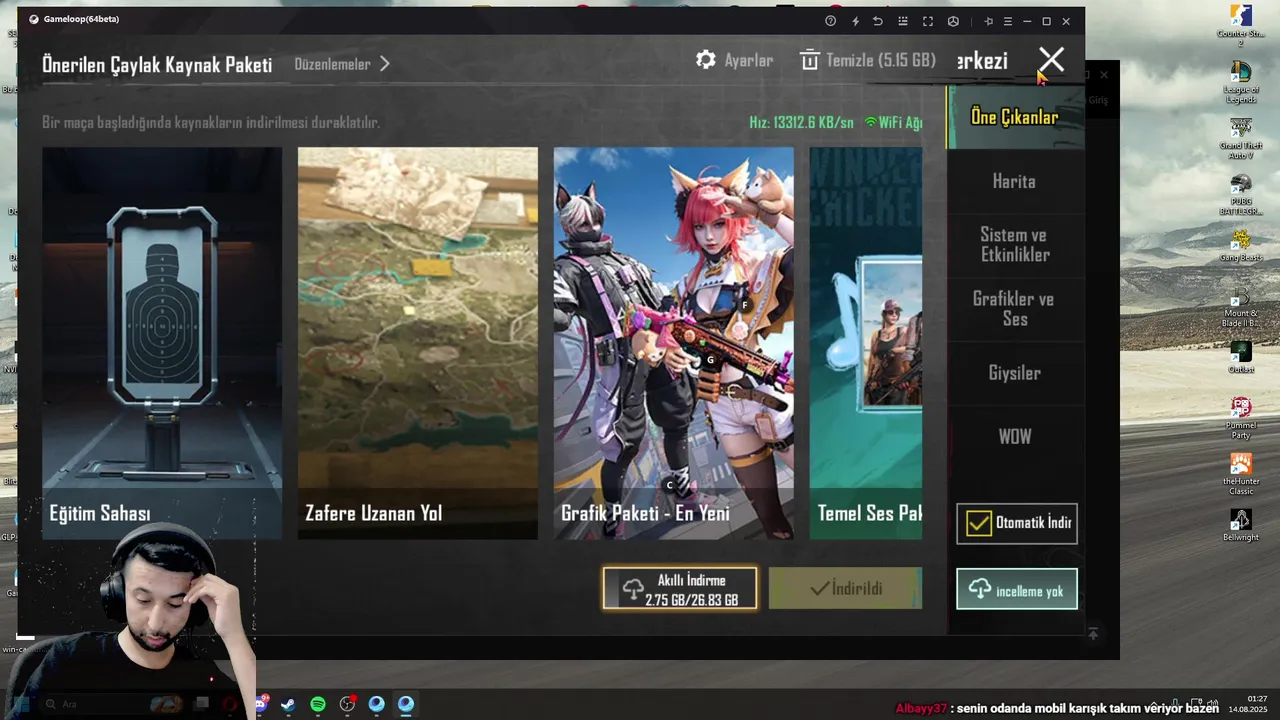Click the active Gameloop taskbar icon
The image size is (1280, 720).
[x=406, y=704]
